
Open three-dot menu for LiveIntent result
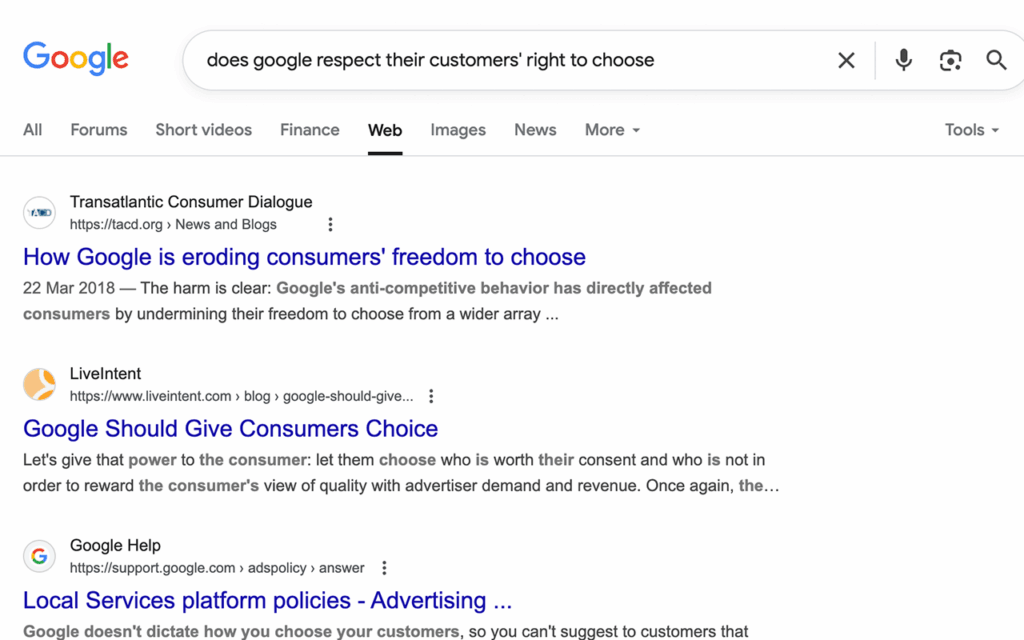(x=431, y=396)
